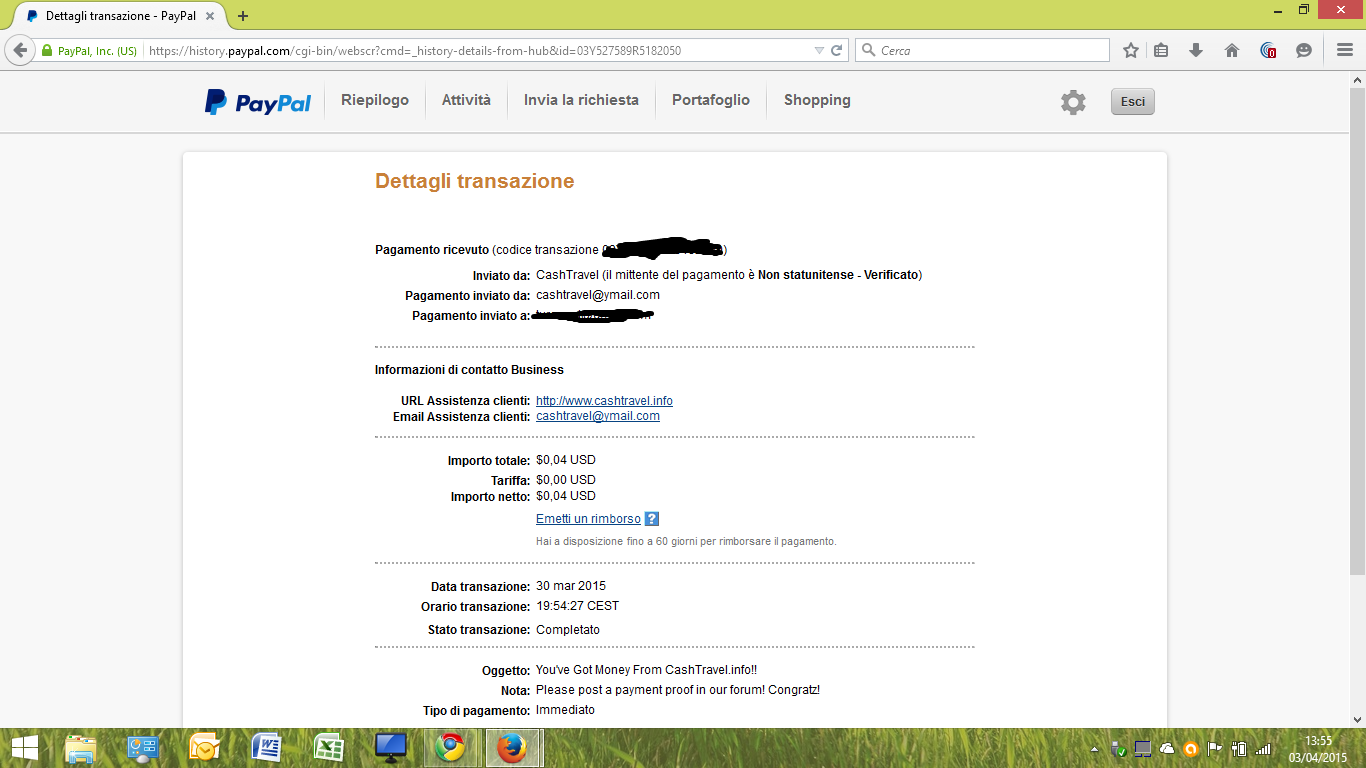The image size is (1366, 768).
Task: Open Action Center flag tray icon
Action: [1215, 748]
